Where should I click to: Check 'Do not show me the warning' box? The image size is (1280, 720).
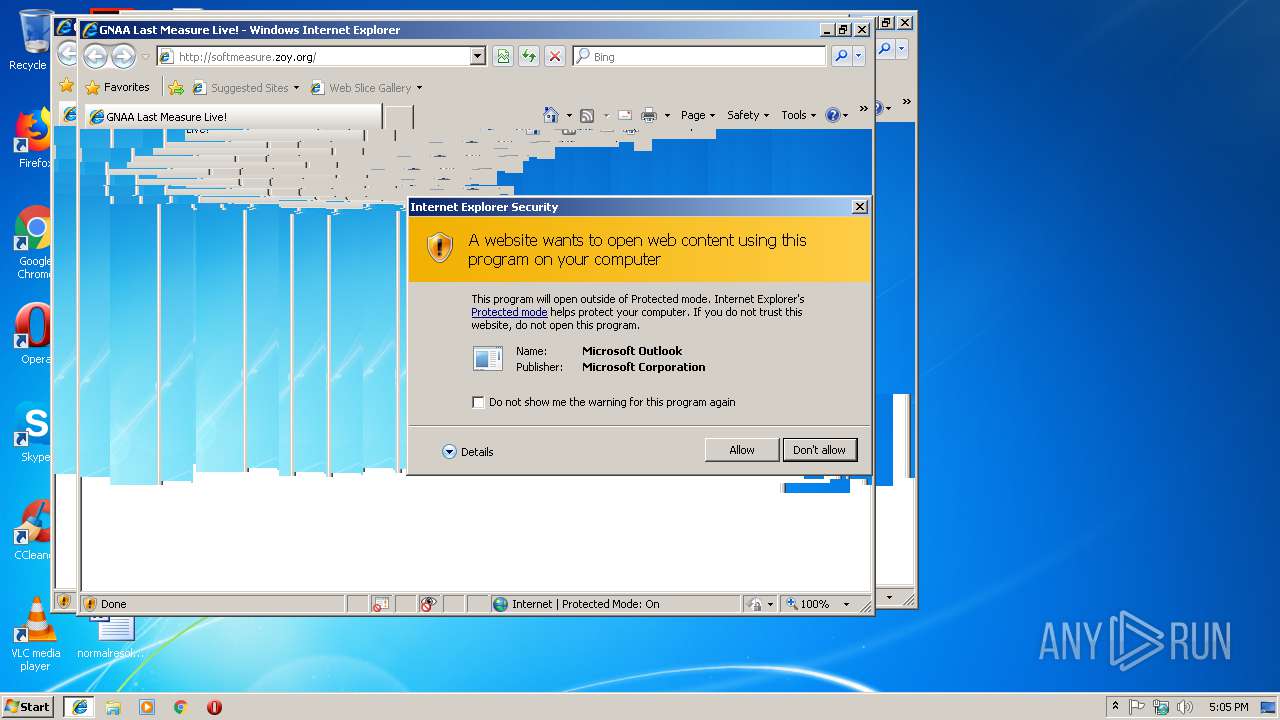pos(478,402)
